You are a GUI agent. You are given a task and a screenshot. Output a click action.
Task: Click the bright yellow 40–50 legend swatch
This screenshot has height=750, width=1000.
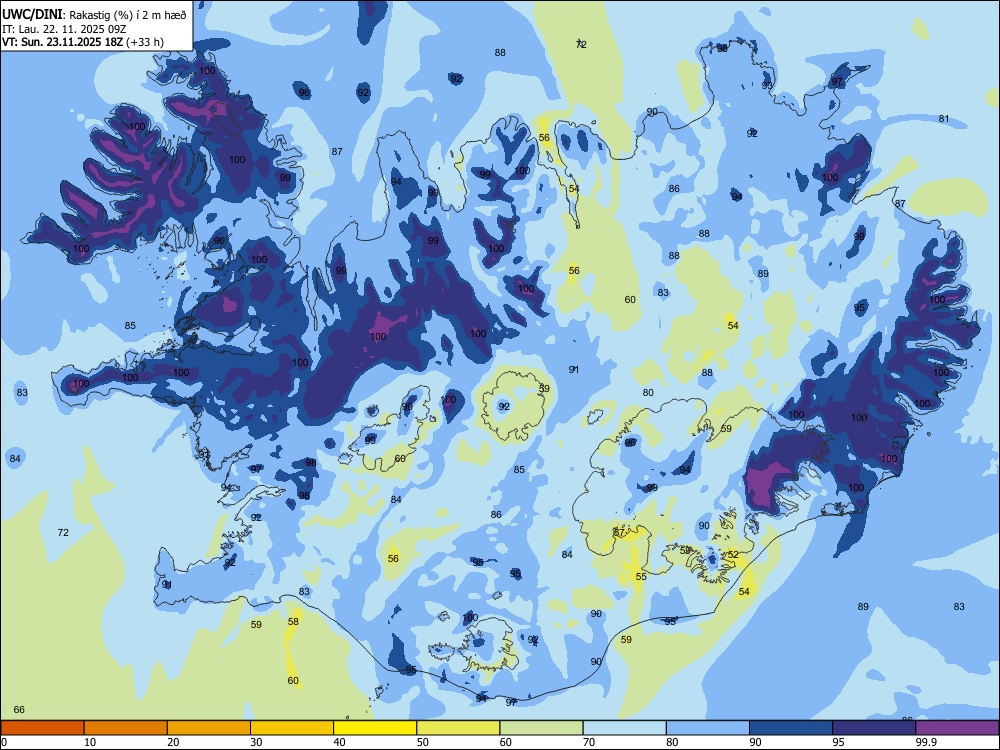[x=375, y=728]
